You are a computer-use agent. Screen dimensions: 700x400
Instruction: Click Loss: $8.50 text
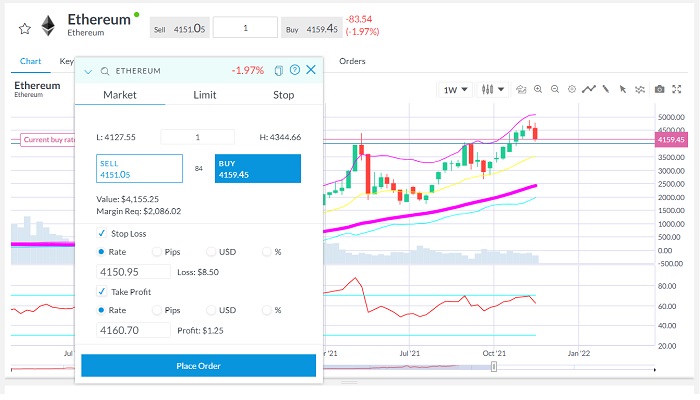(x=198, y=272)
